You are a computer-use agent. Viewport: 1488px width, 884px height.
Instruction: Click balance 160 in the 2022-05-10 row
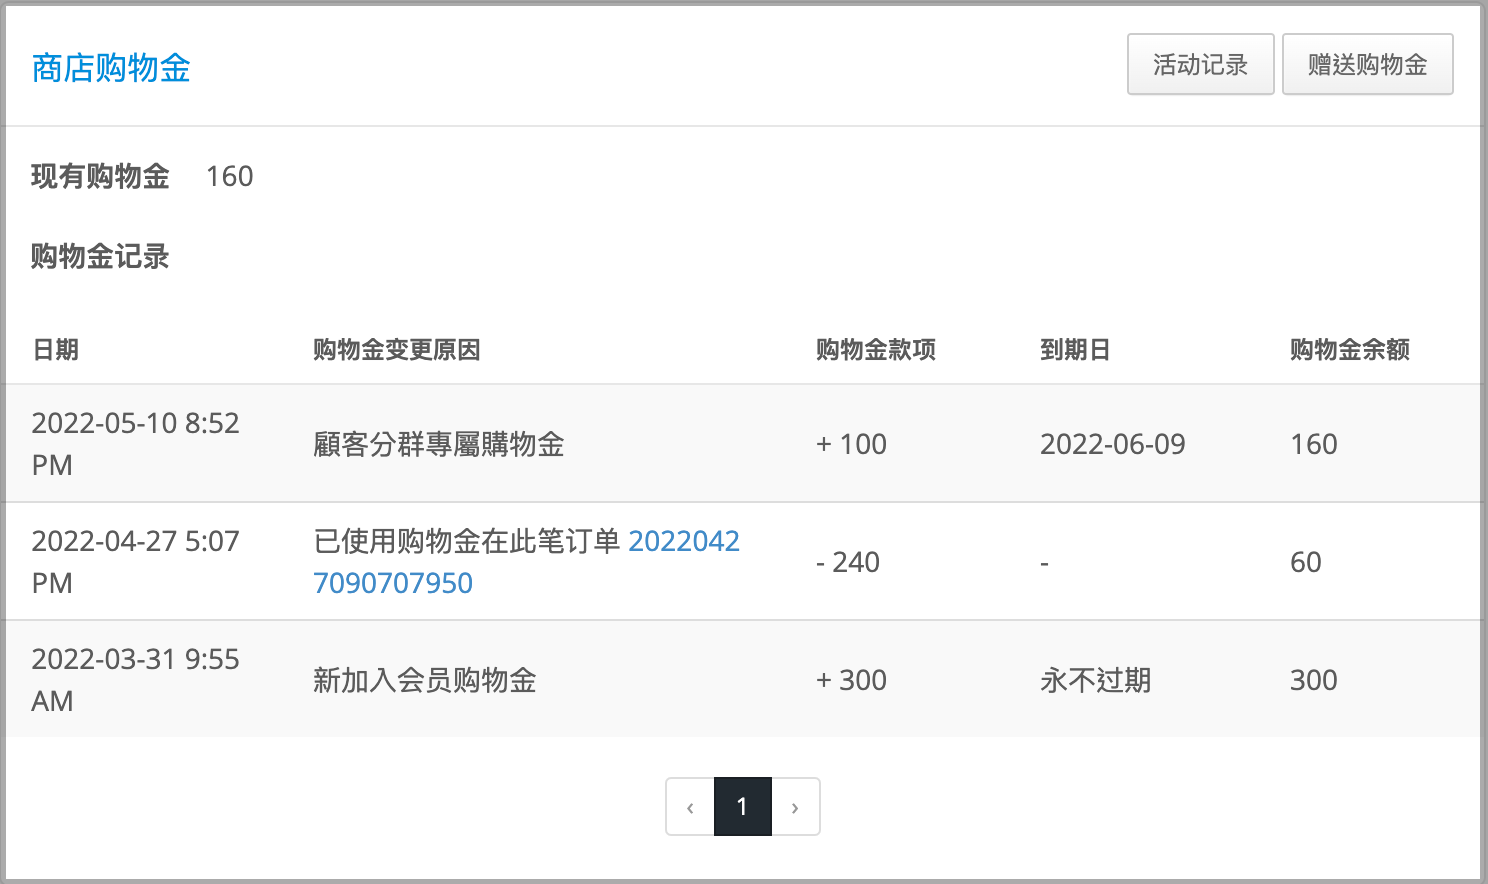(x=1313, y=444)
